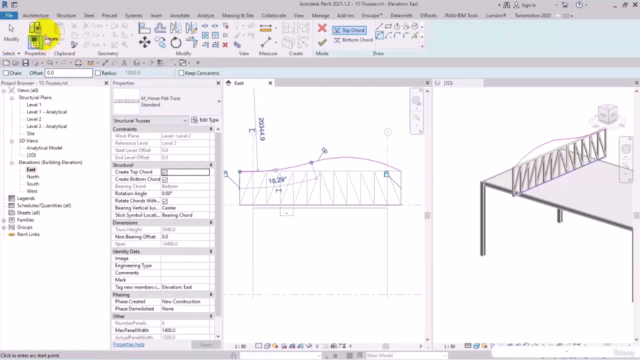Click Switch Windows in quick access toolbar
The width and height of the screenshot is (640, 360).
[x=183, y=63]
